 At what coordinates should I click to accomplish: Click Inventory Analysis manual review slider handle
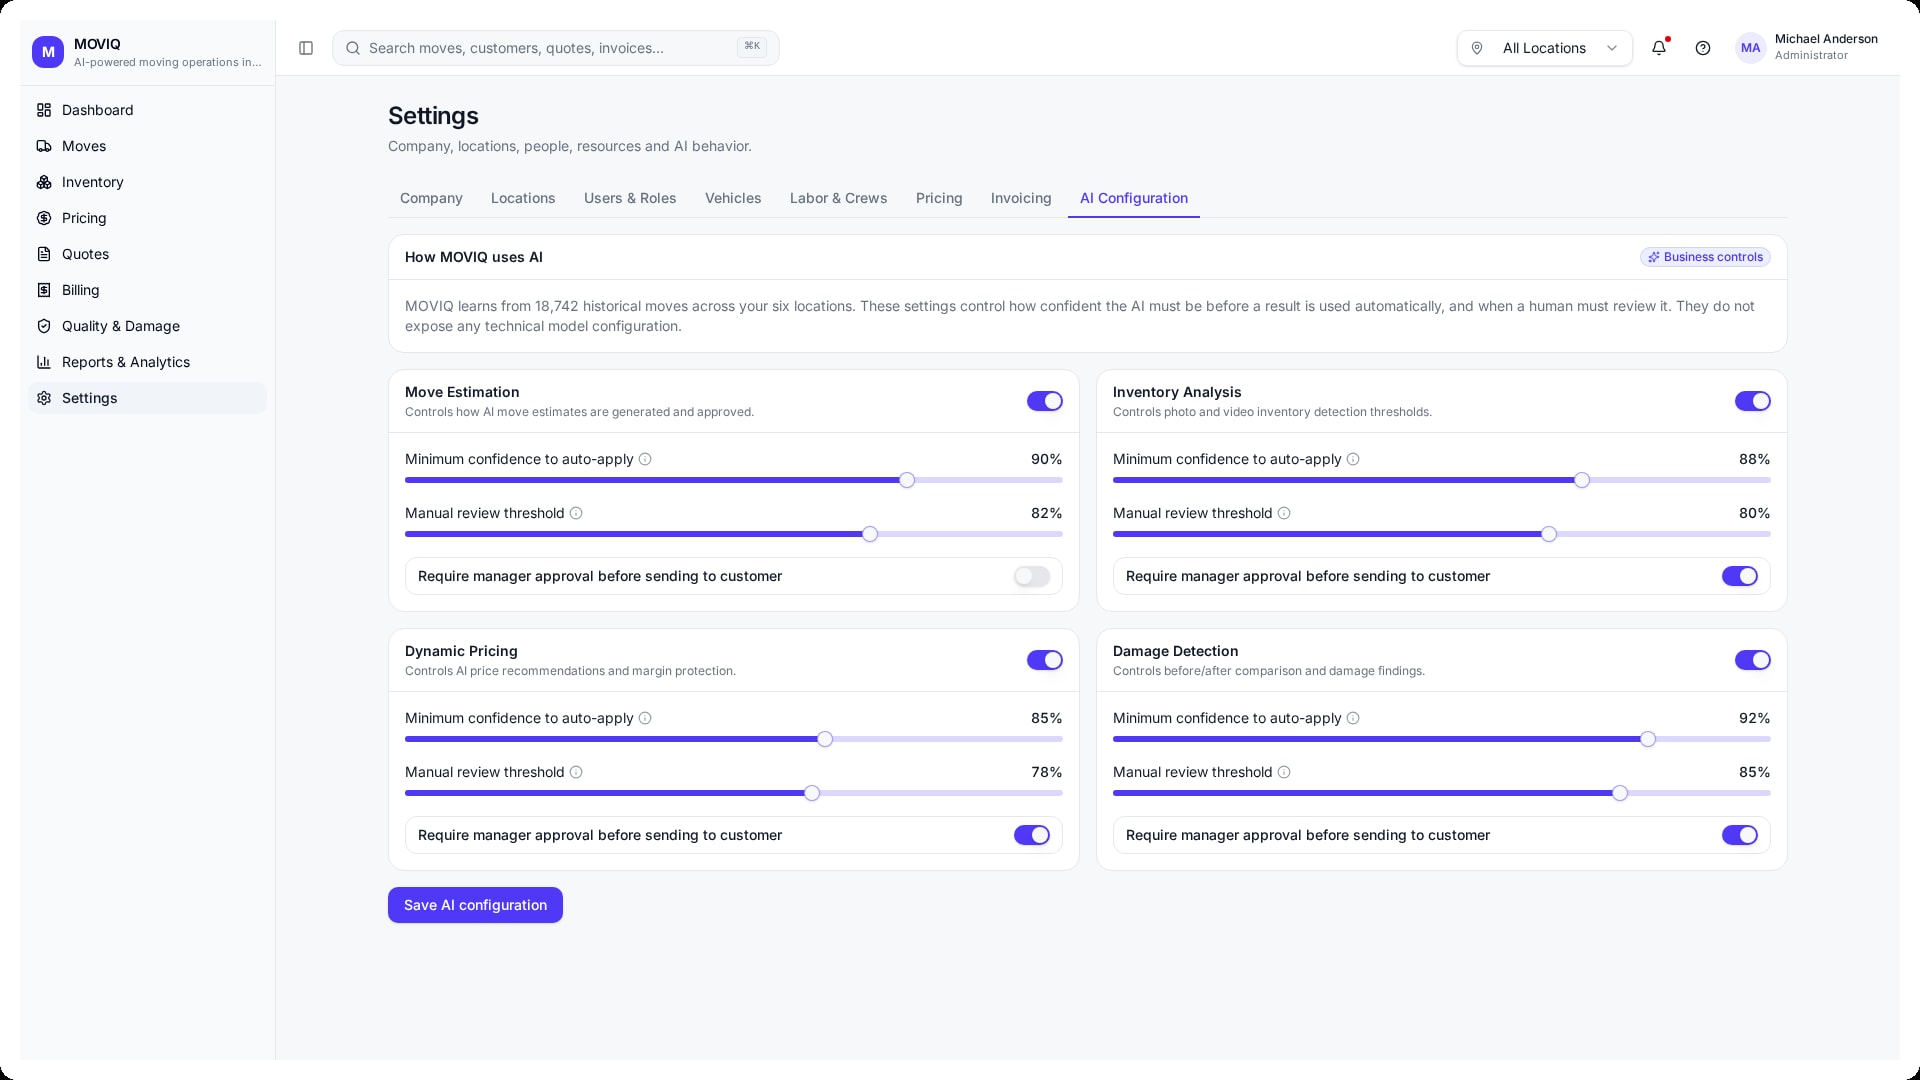pyautogui.click(x=1549, y=534)
